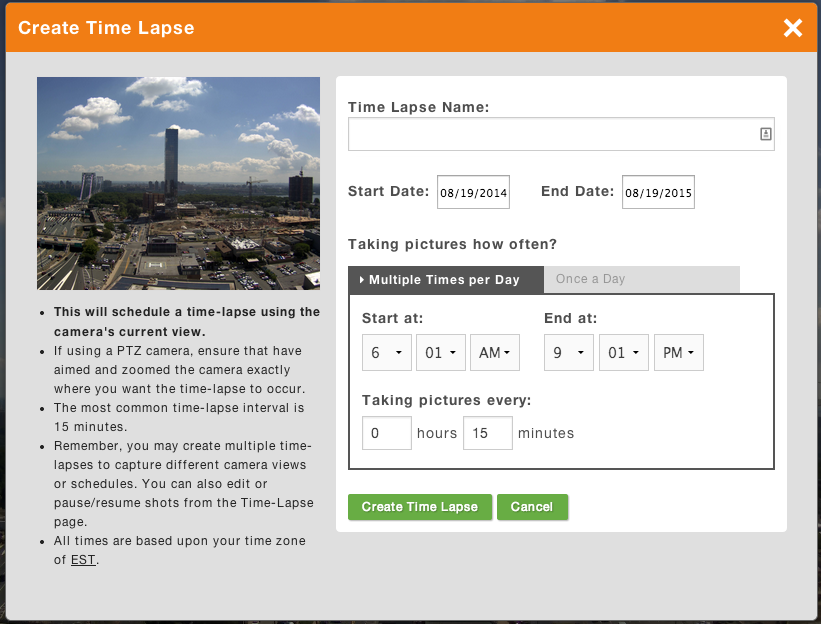The width and height of the screenshot is (821, 624).
Task: Open the Start at AM/PM dropdown
Action: coord(495,353)
